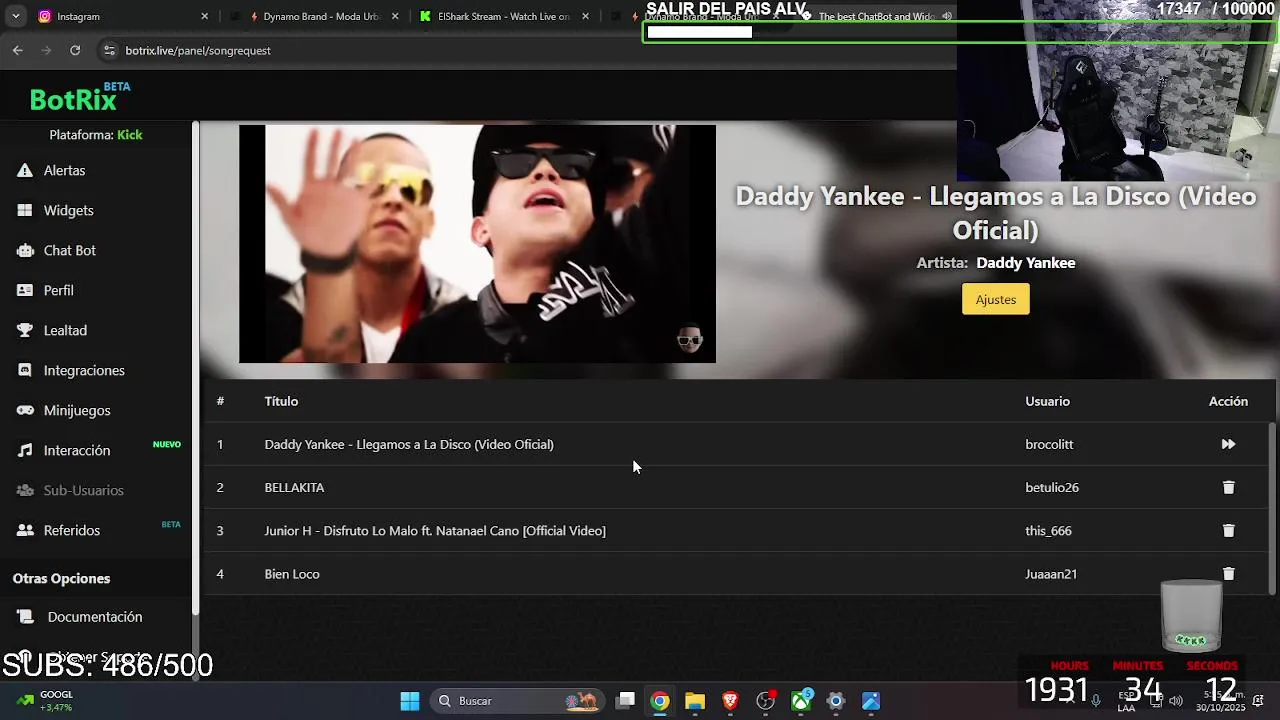
Task: Click user this_666
Action: (x=1048, y=531)
